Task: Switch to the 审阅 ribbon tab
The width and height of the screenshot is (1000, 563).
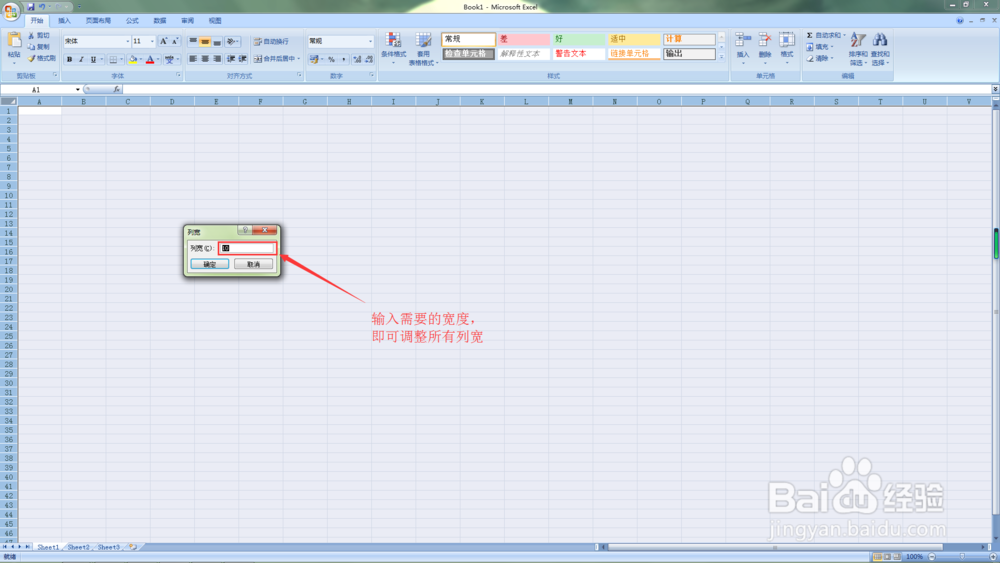Action: click(187, 20)
